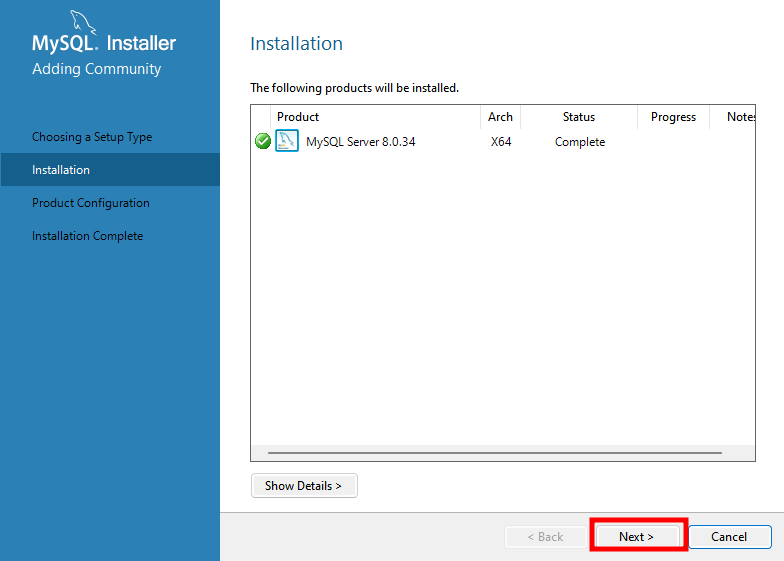
Task: Click the Complete status cell
Action: coord(580,142)
